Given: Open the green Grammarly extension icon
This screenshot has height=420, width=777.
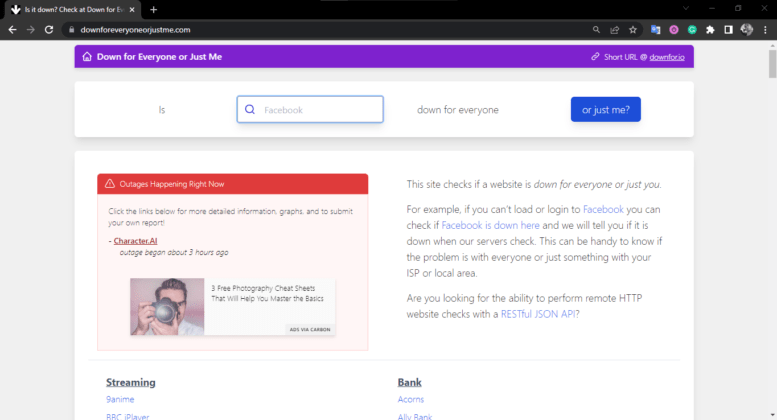Looking at the screenshot, I should coord(692,30).
